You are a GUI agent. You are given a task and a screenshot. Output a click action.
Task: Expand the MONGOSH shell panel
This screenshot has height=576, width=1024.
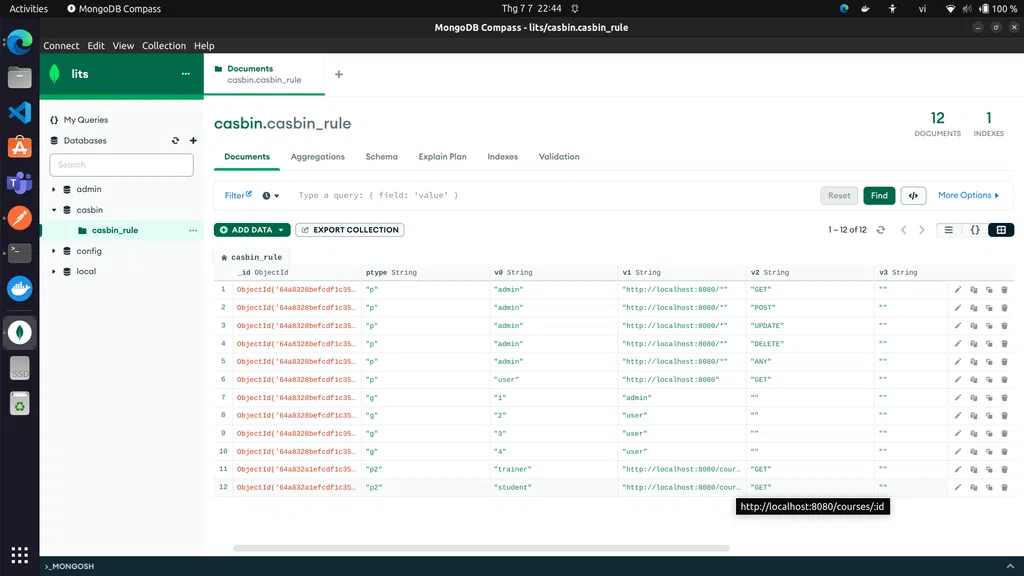[x=1010, y=566]
